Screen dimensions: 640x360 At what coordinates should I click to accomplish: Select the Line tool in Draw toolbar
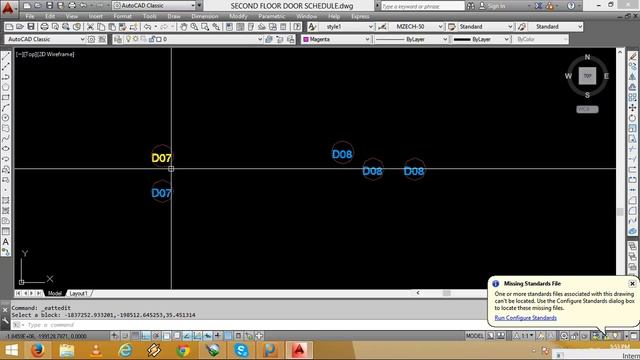(6, 56)
